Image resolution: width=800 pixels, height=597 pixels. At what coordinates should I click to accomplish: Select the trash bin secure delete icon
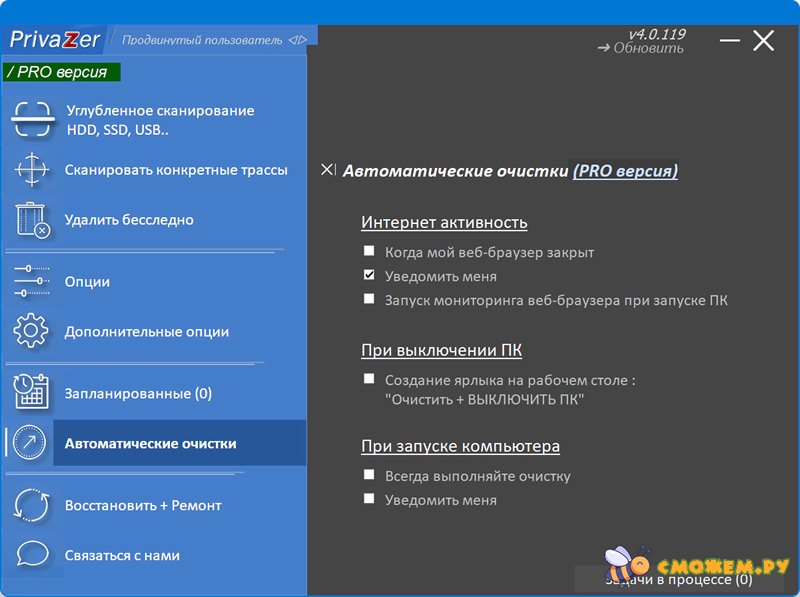point(32,220)
